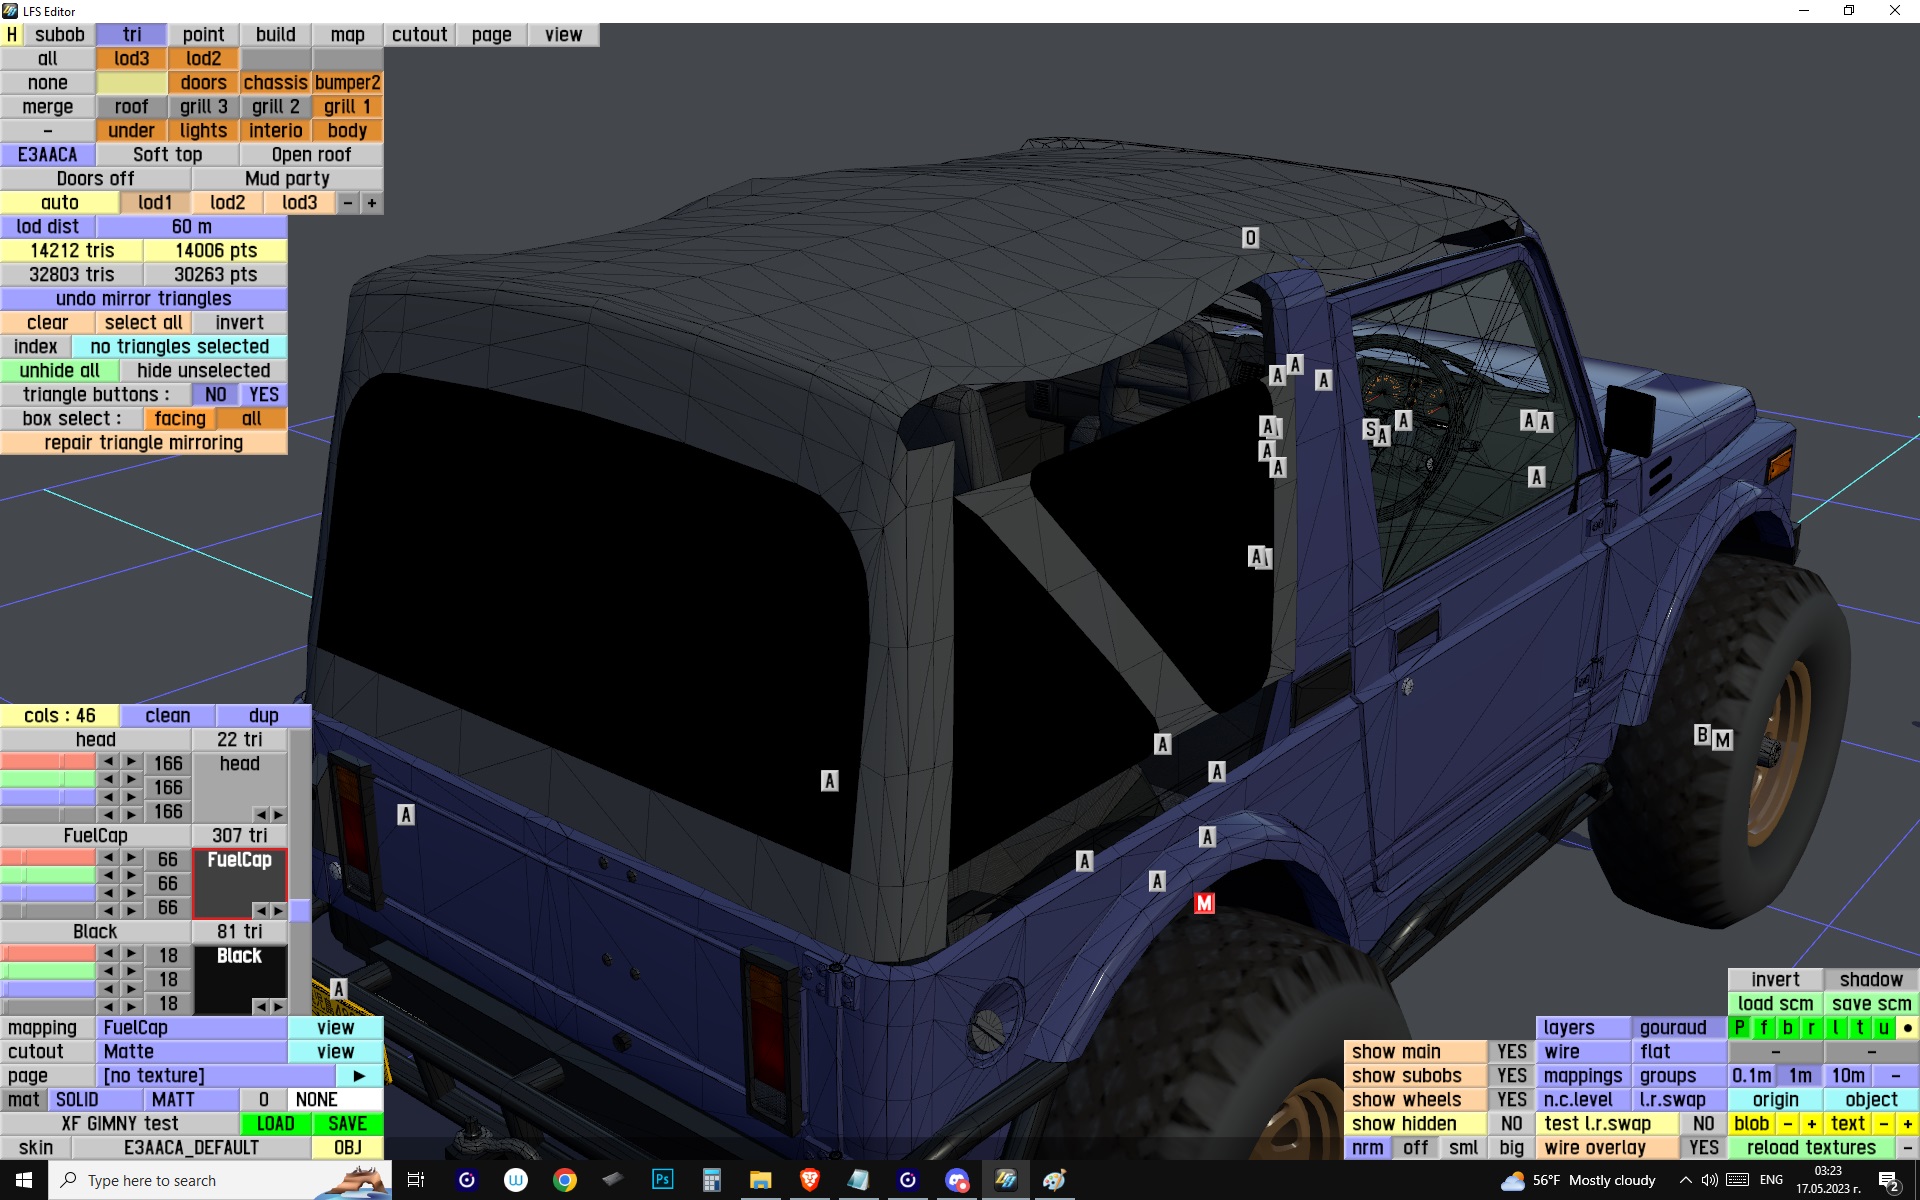Set triangle buttons to NO

click(215, 395)
